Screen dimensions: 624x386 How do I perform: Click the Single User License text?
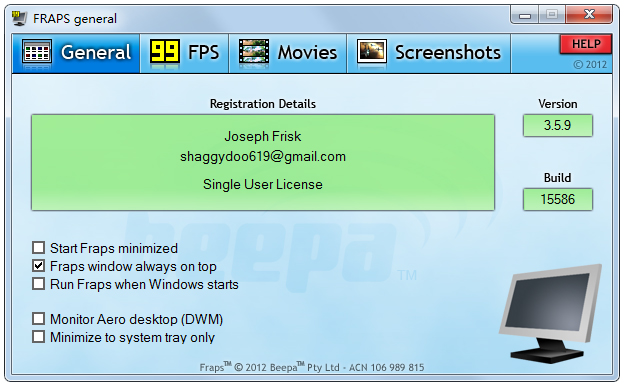click(263, 184)
